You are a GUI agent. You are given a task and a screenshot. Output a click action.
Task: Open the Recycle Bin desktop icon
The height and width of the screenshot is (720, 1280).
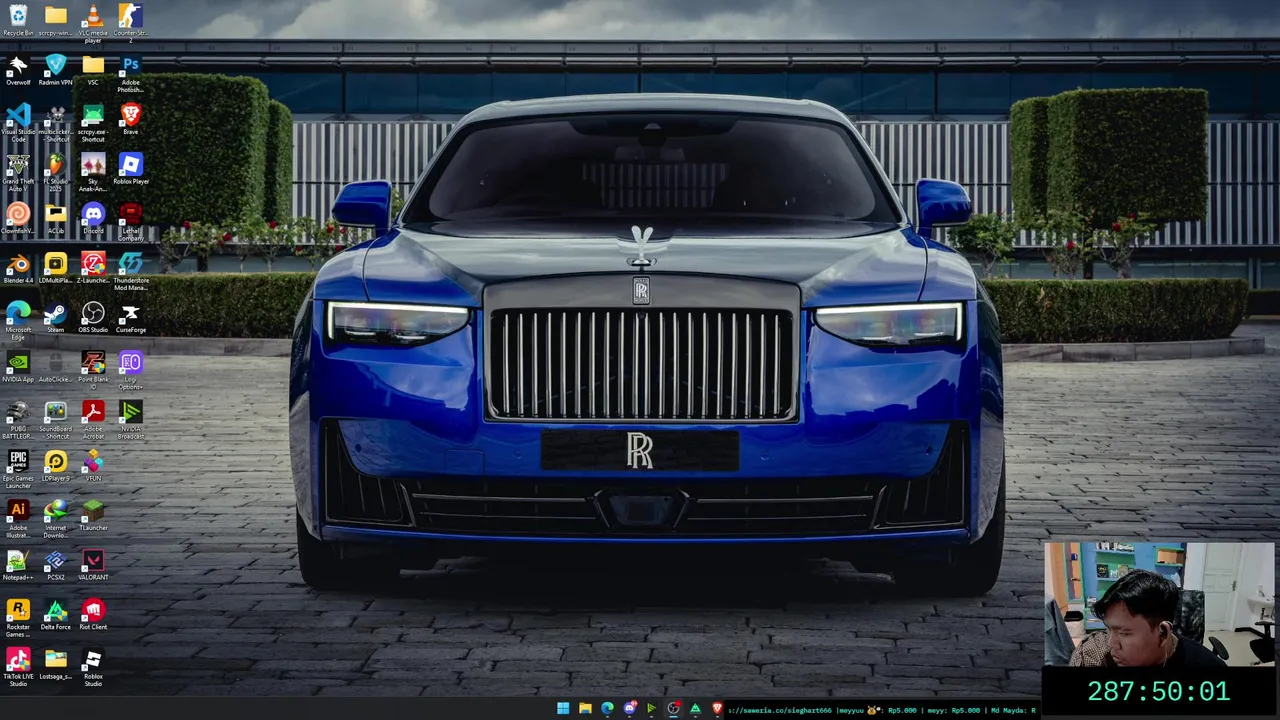click(x=18, y=20)
